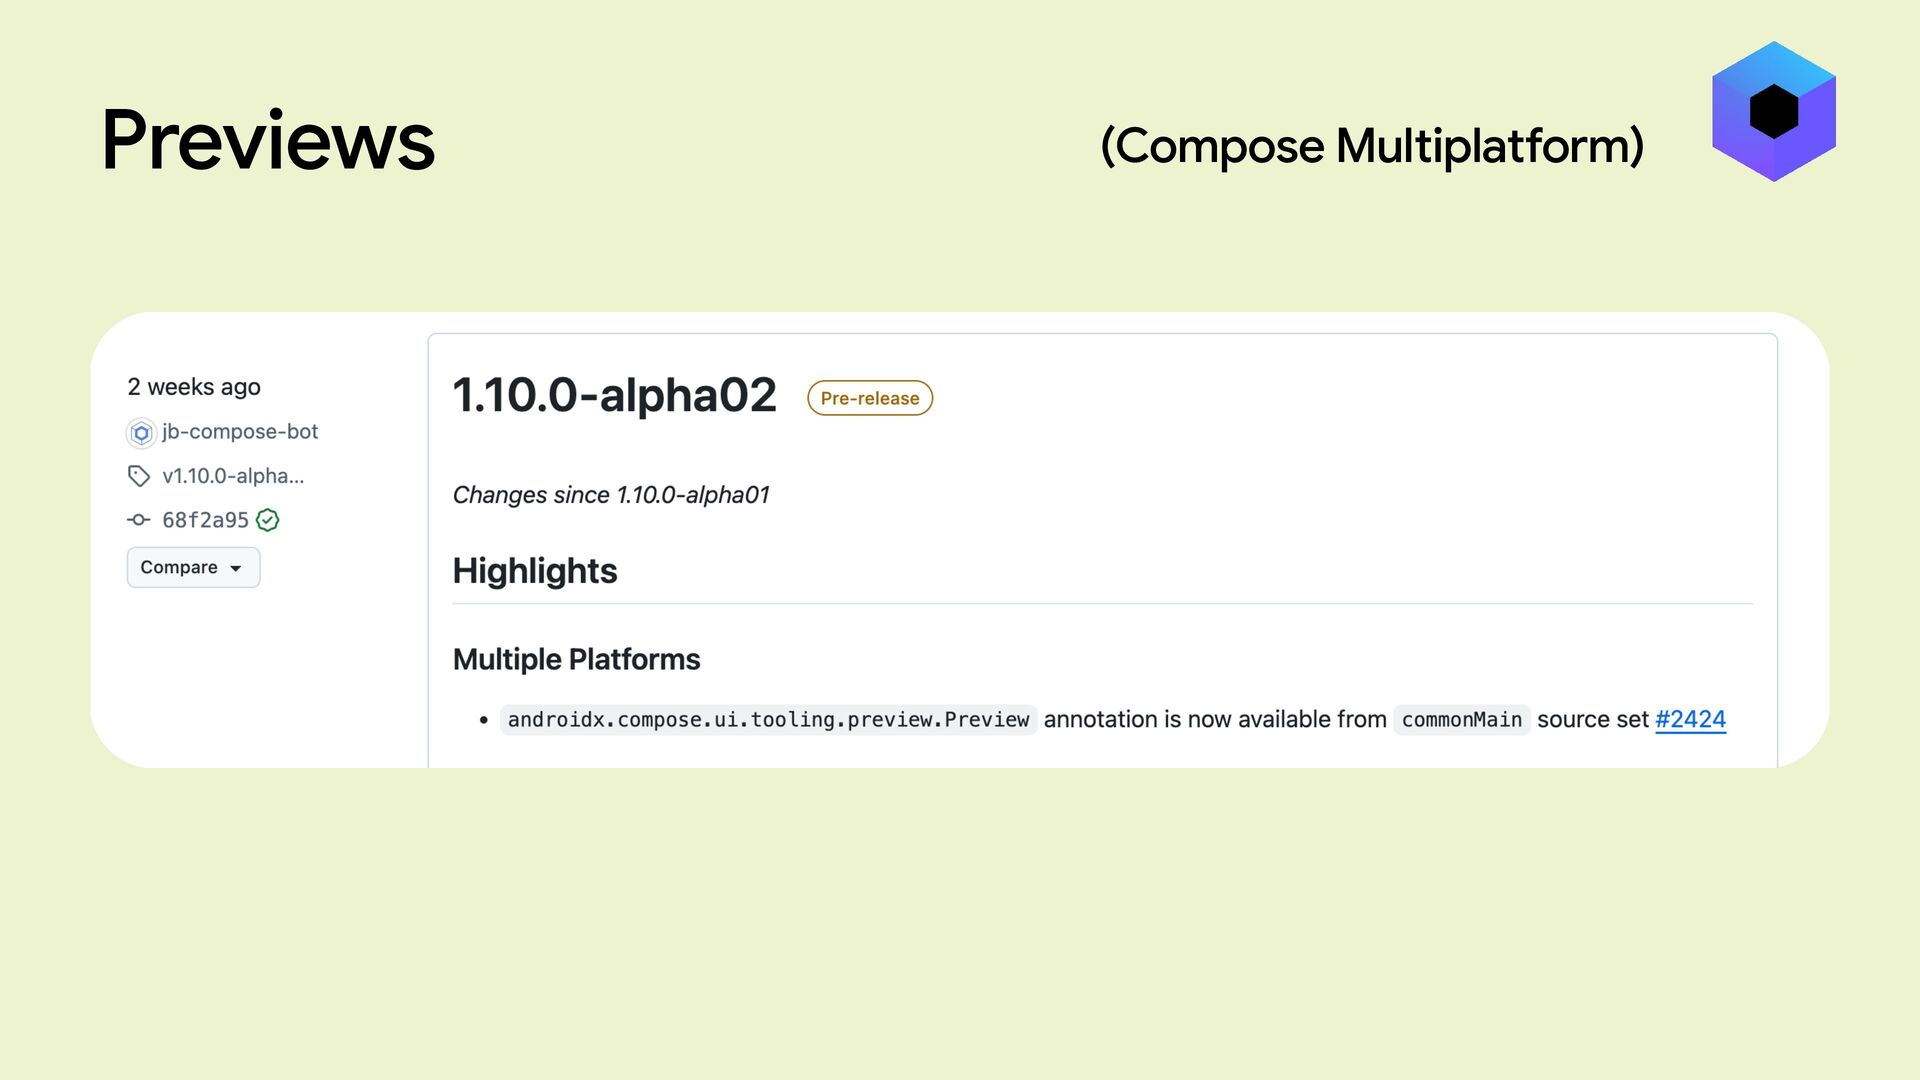This screenshot has width=1920, height=1080.
Task: Click the tag icon beside v1.10.0-alpha
Action: pyautogui.click(x=139, y=476)
